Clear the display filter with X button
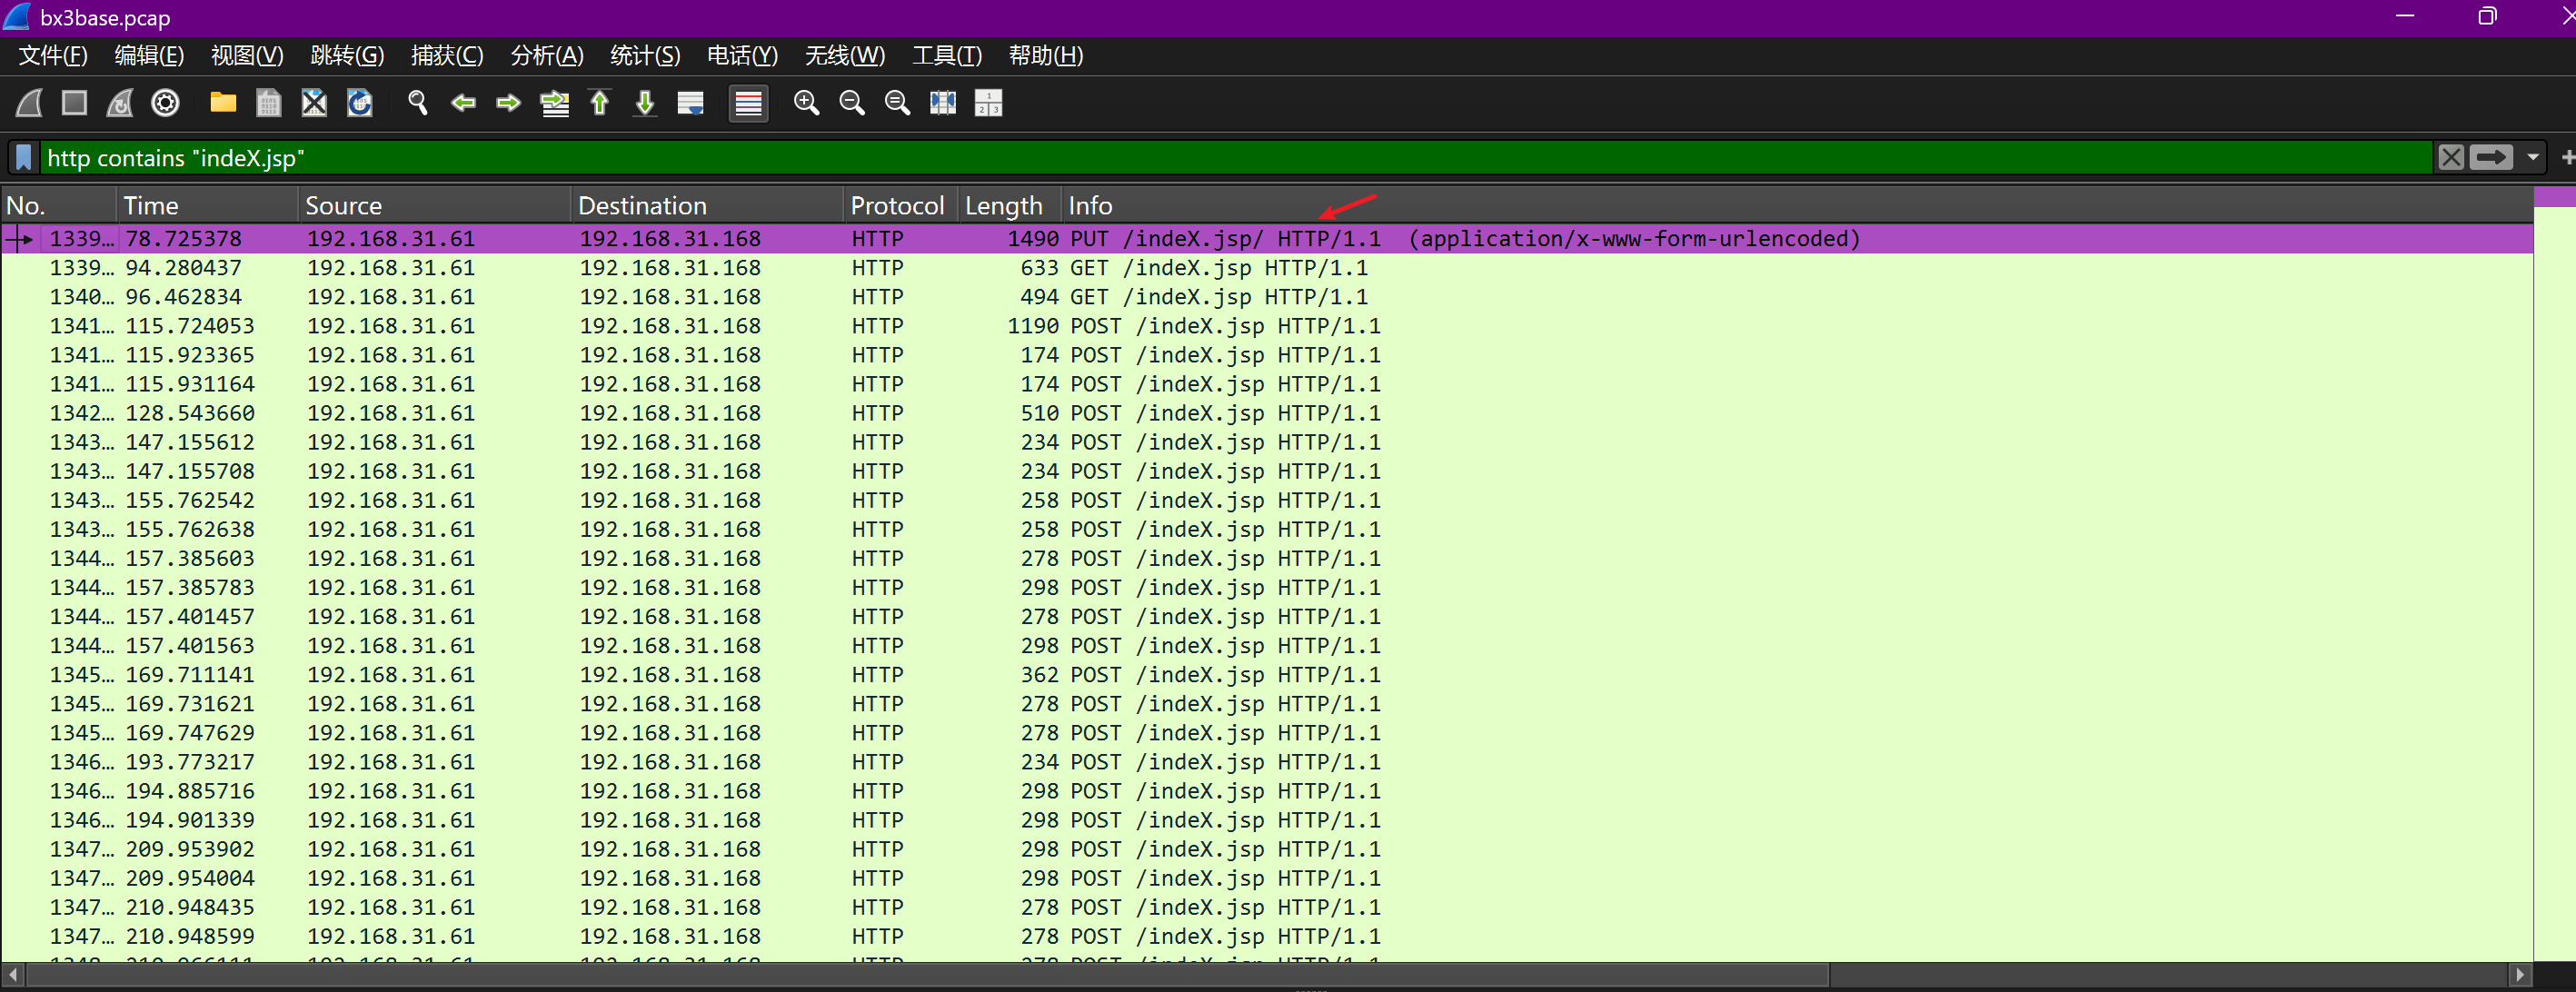Image resolution: width=2576 pixels, height=992 pixels. coord(2450,157)
